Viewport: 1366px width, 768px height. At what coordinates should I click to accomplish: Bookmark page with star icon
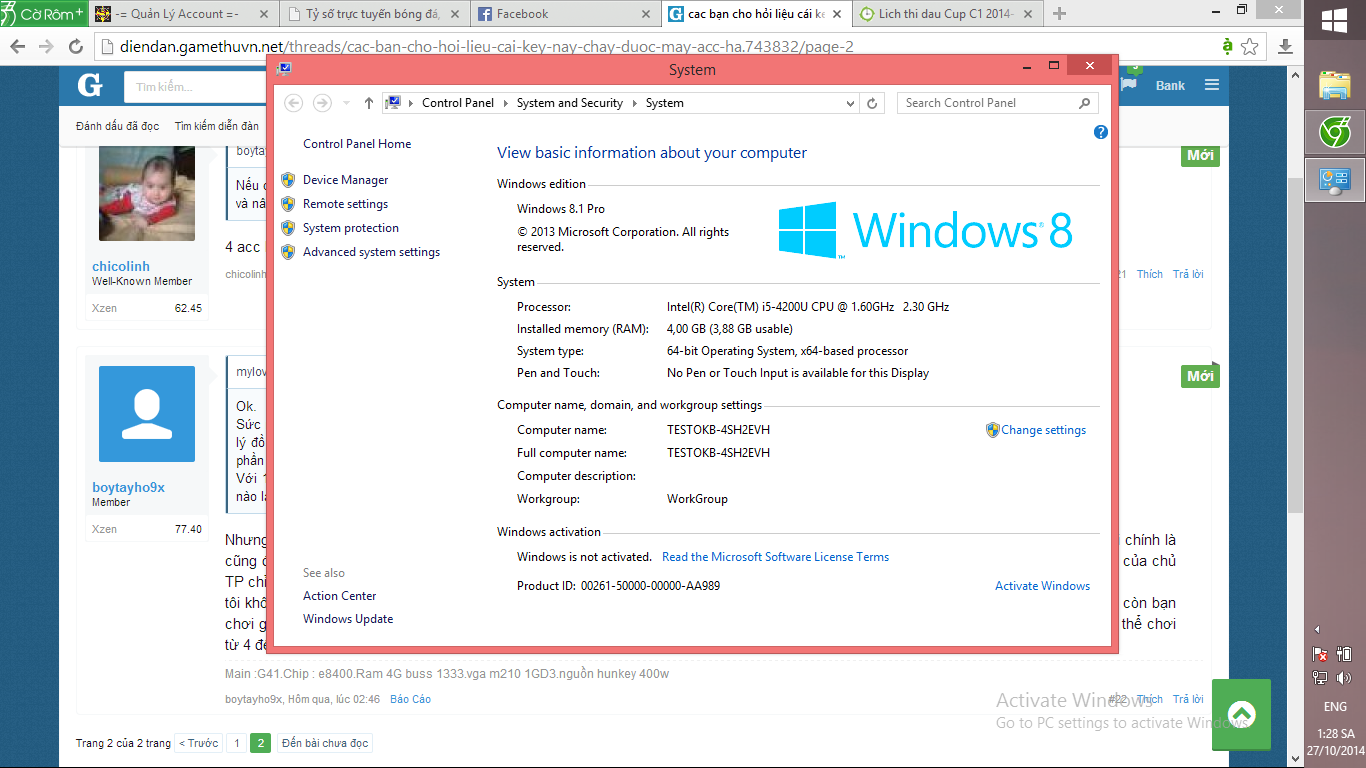tap(1249, 47)
